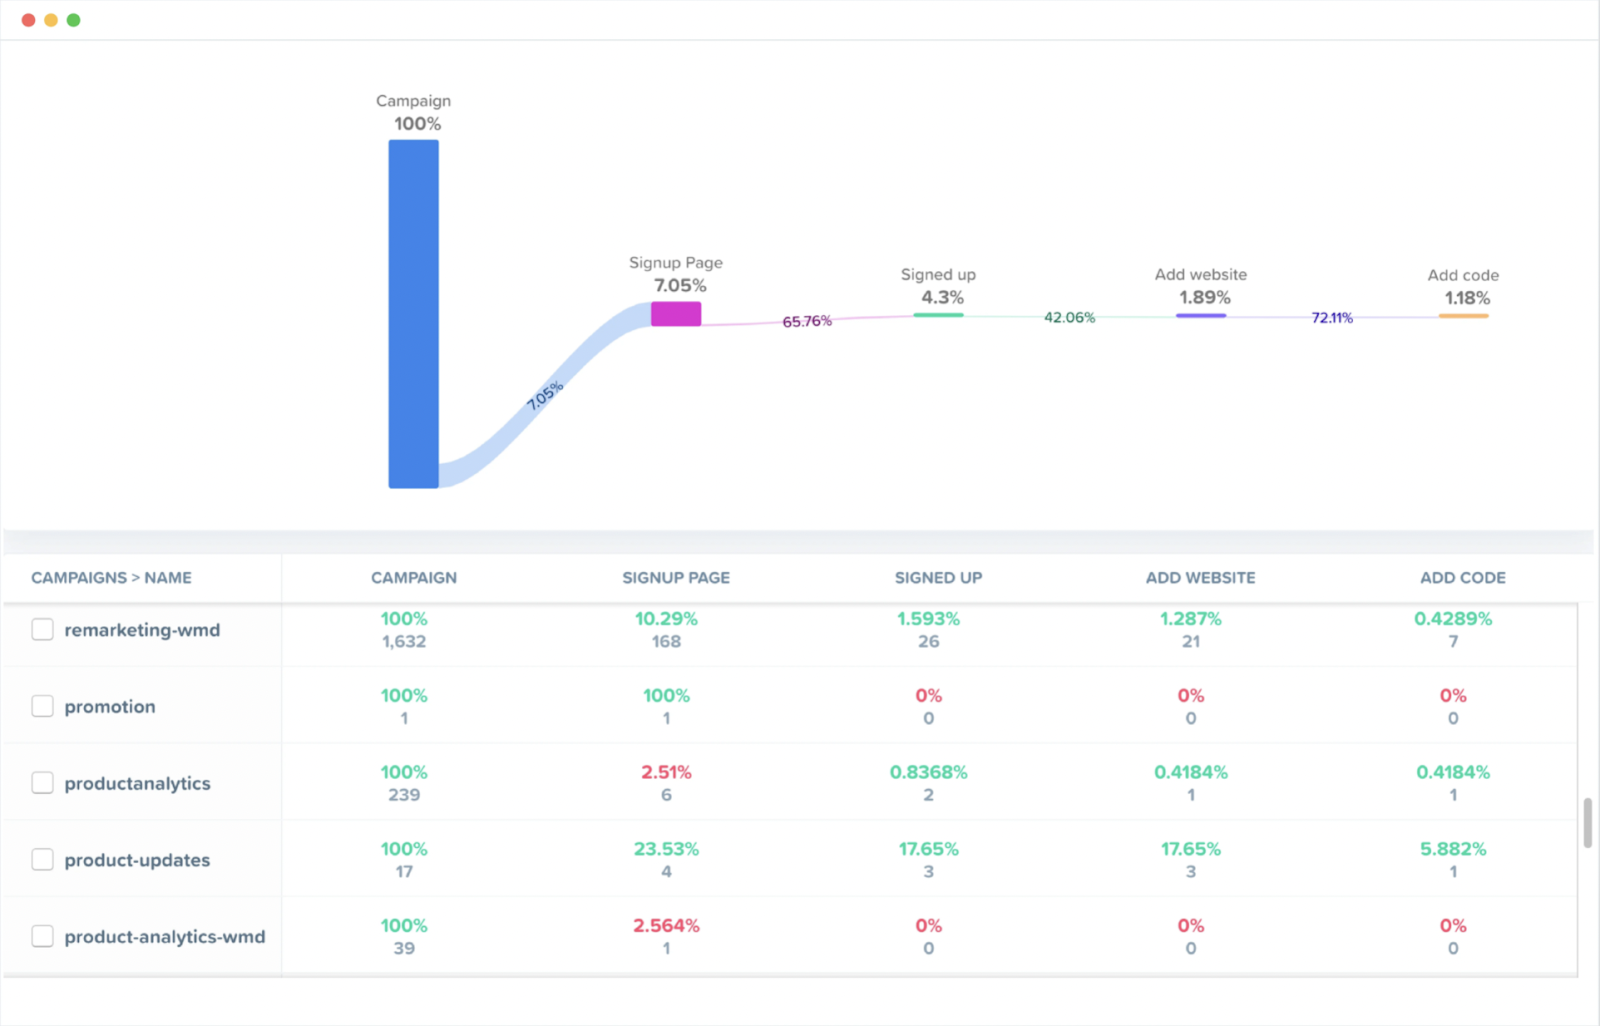Viewport: 1600px width, 1026px height.
Task: Click the 42.06% conversion label
Action: (1069, 317)
